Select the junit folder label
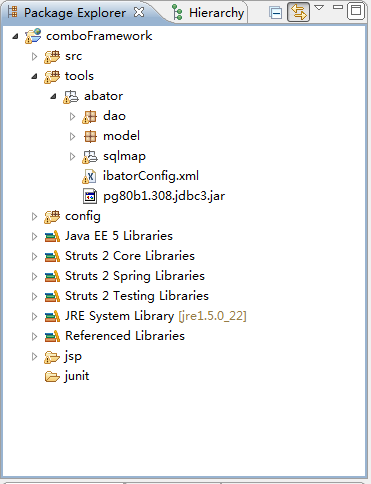371x484 pixels. tap(77, 376)
